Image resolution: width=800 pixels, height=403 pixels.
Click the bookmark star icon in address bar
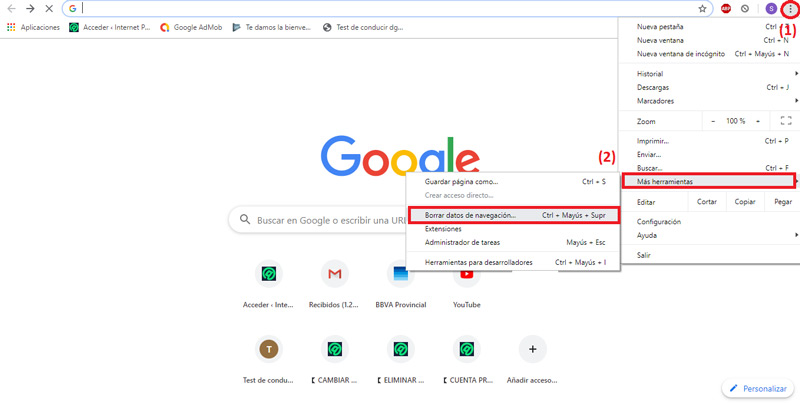704,8
